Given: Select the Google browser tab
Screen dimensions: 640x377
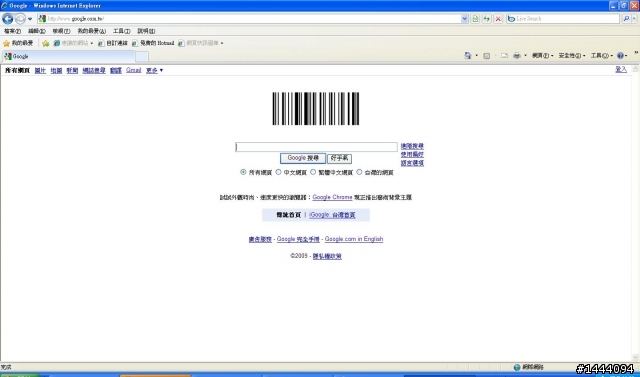Looking at the screenshot, I should 68,56.
